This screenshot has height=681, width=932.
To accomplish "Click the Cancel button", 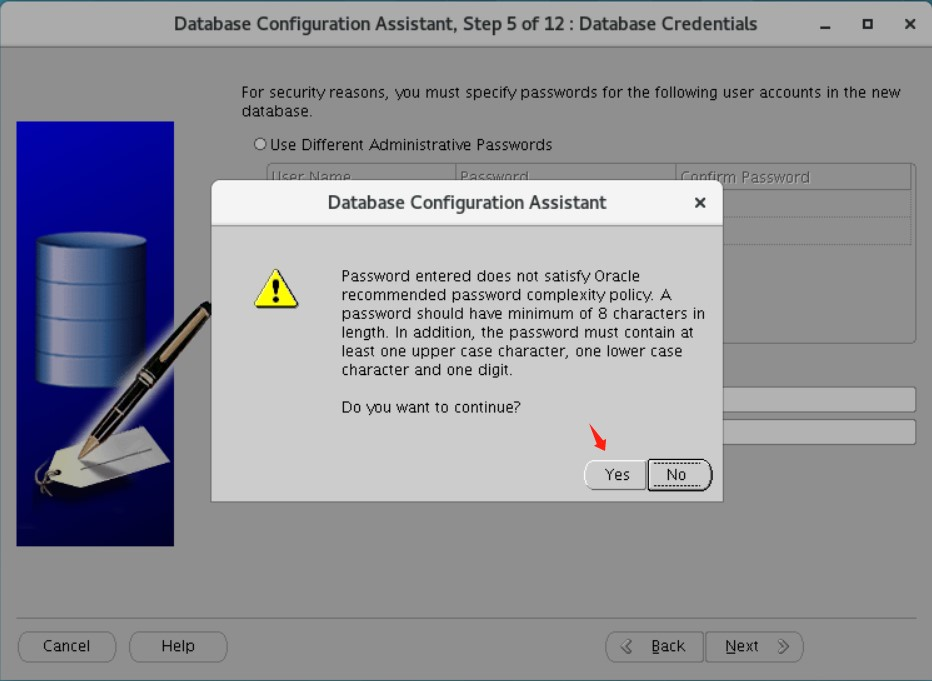I will click(x=67, y=647).
